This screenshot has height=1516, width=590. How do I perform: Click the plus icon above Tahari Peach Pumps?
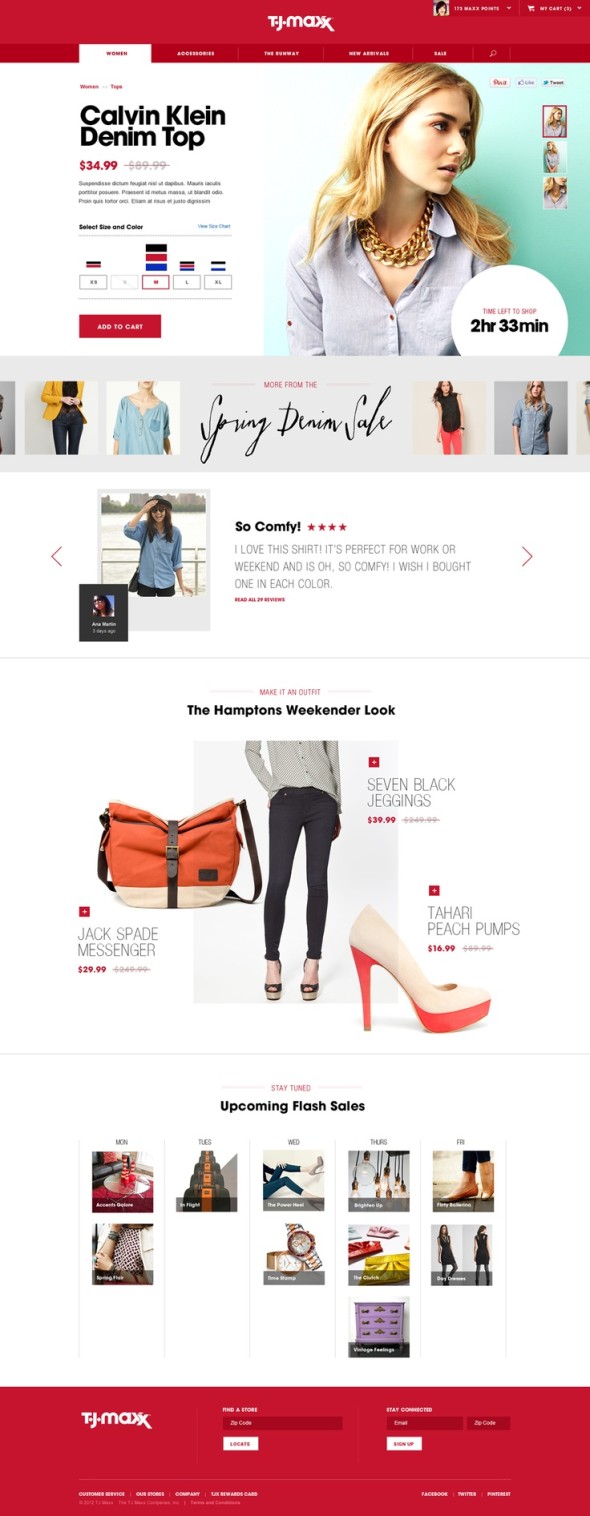(x=434, y=890)
